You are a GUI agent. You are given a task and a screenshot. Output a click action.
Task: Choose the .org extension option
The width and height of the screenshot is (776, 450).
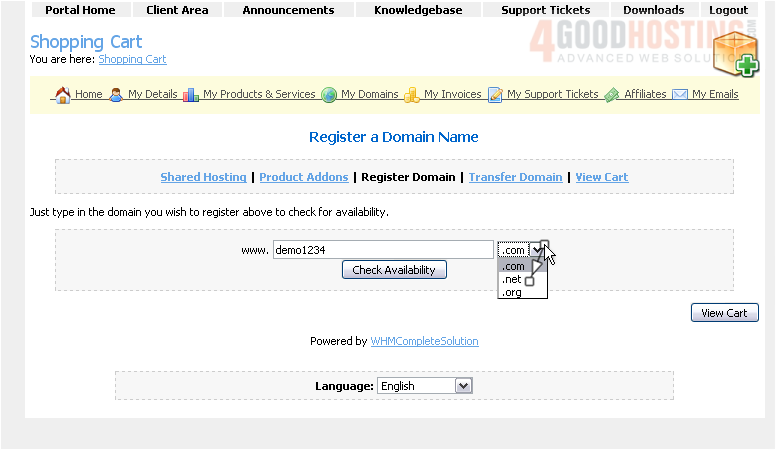pos(512,293)
